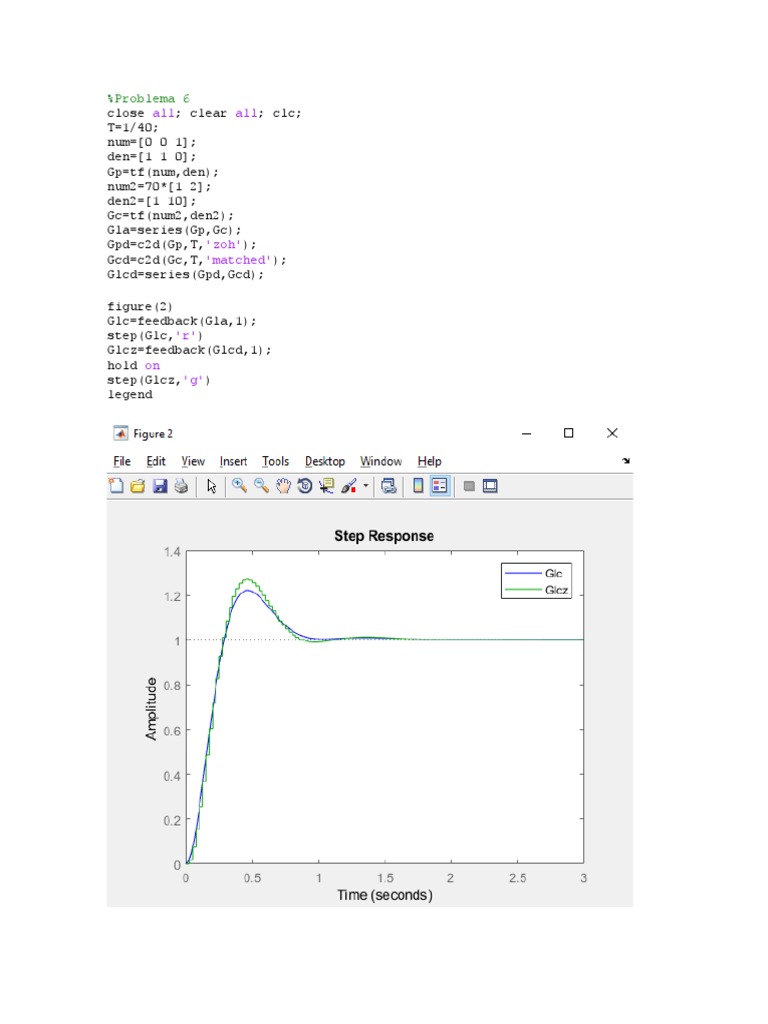Open the Tools menu
Viewport: 768px width, 1024px height.
tap(276, 461)
